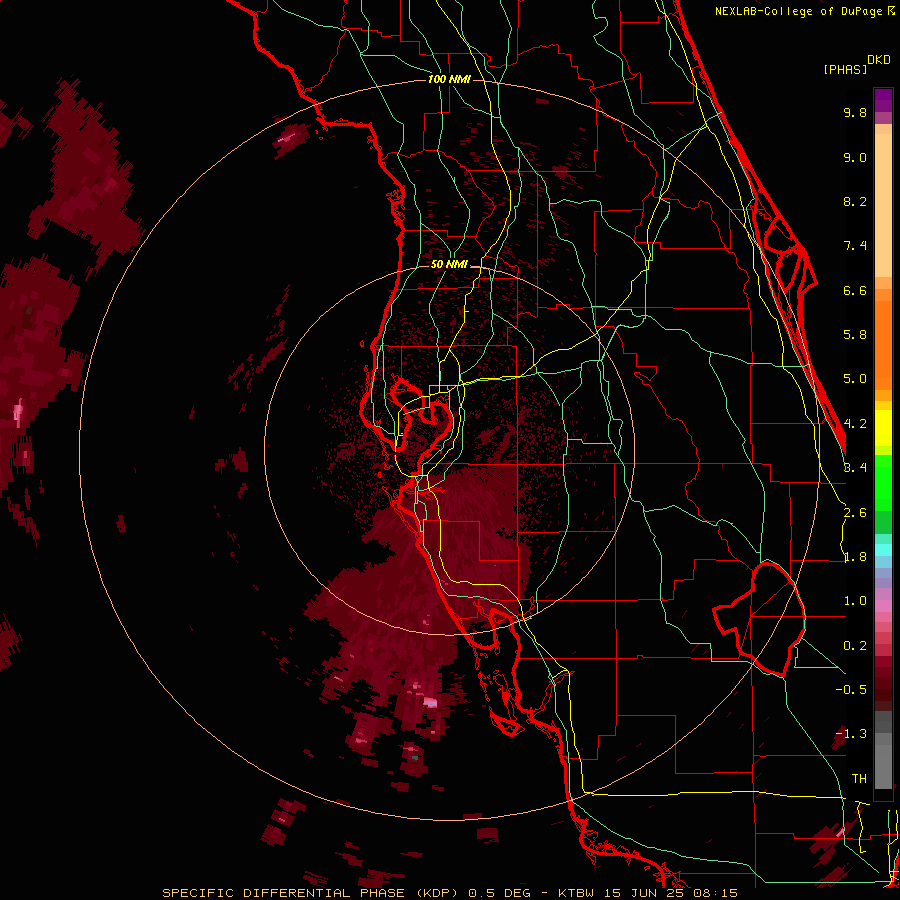Image resolution: width=900 pixels, height=900 pixels.
Task: Click the 6.6 scale label
Action: click(x=855, y=290)
